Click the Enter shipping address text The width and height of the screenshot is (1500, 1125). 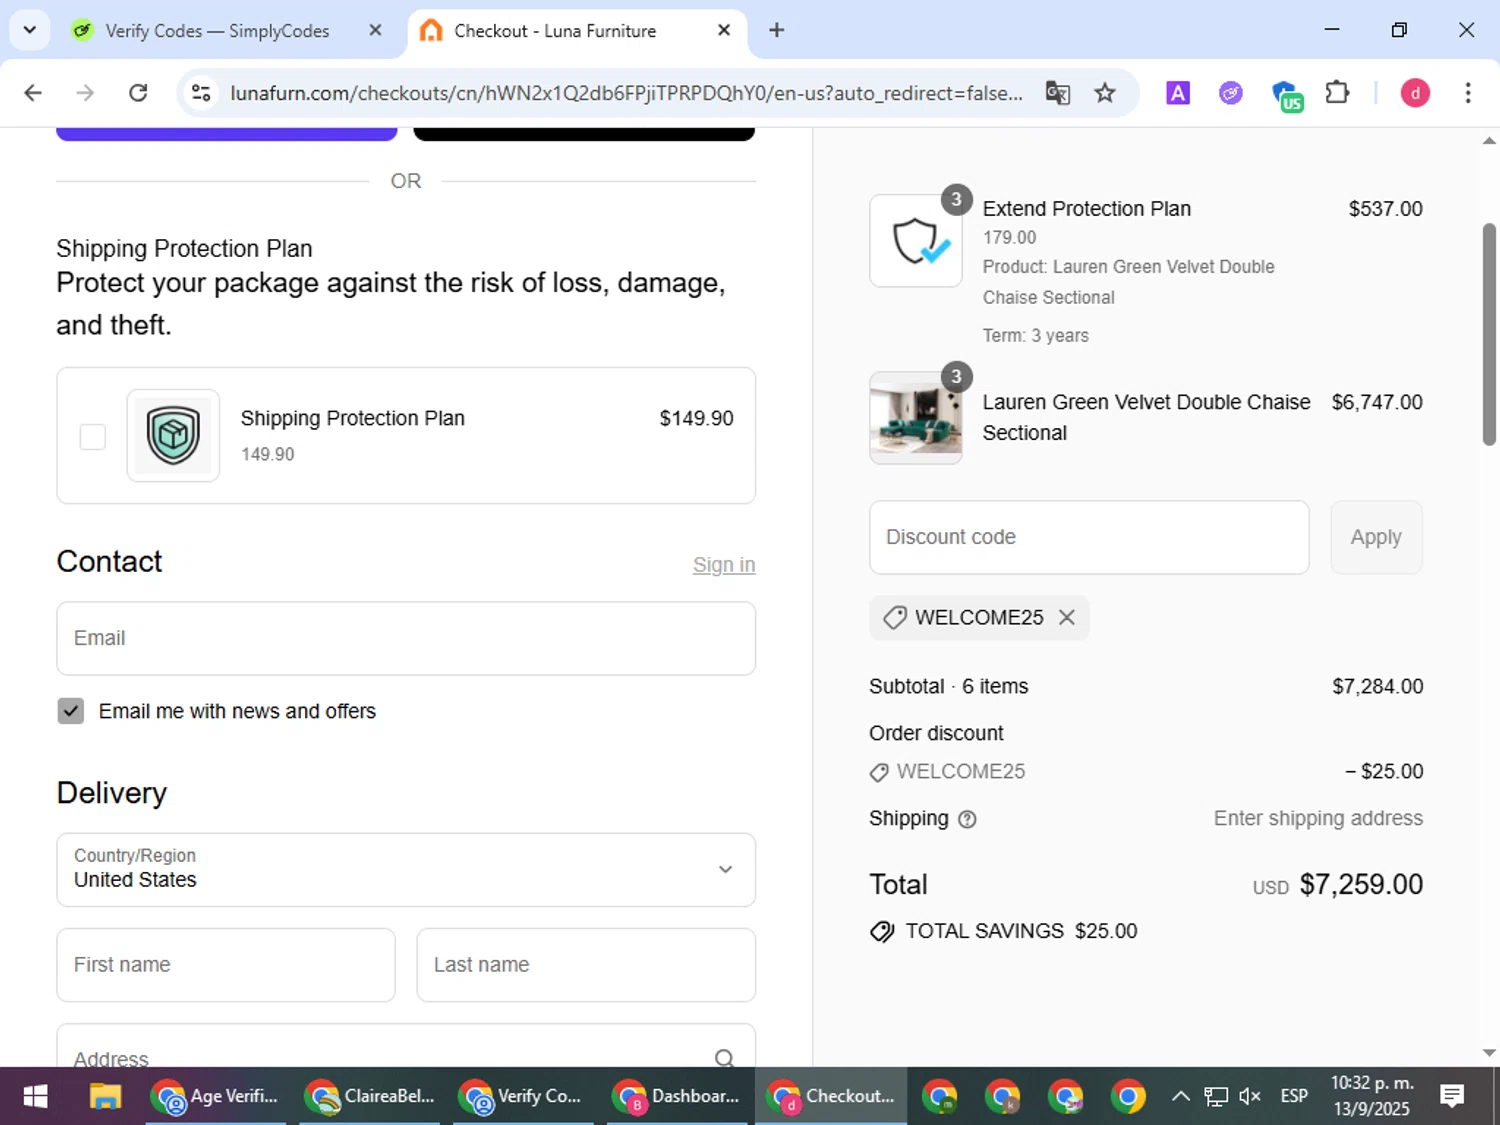[1318, 819]
